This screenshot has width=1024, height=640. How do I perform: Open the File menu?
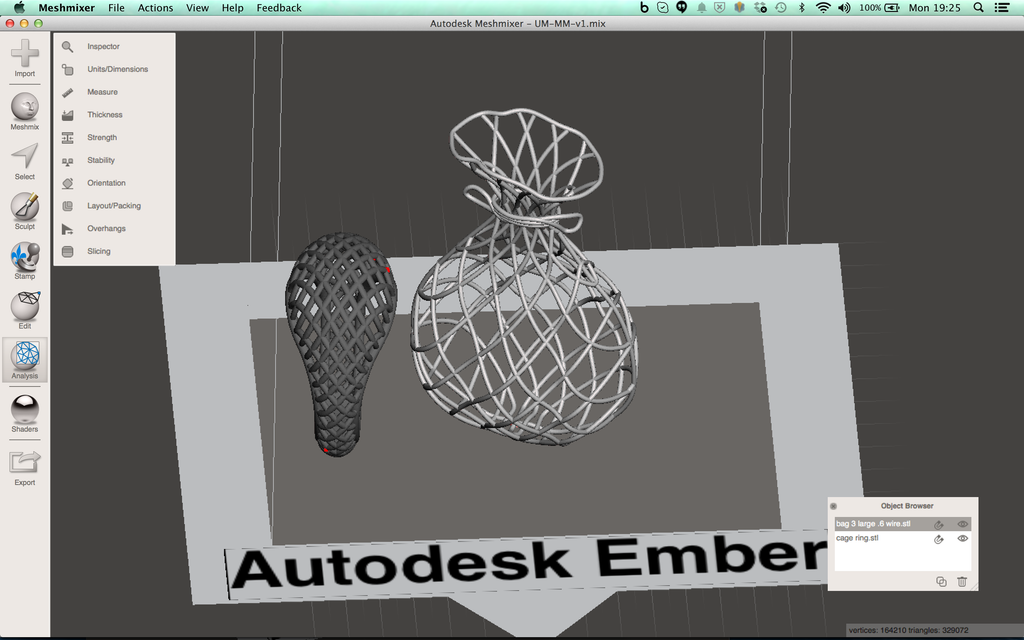[x=116, y=8]
